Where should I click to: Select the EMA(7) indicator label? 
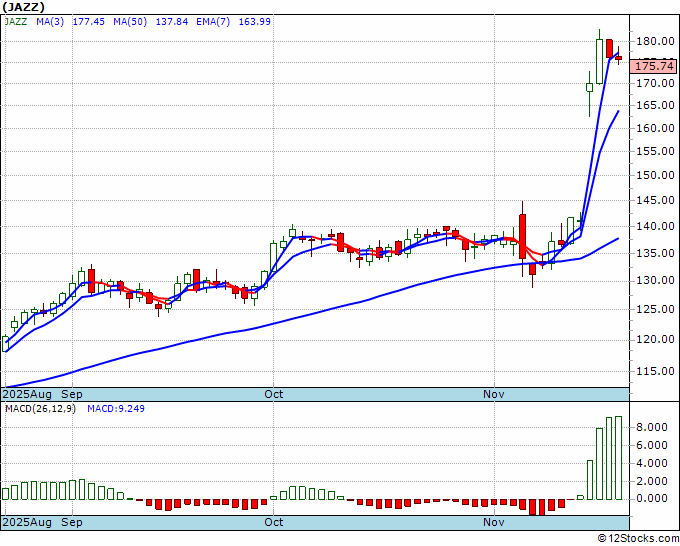click(x=213, y=21)
